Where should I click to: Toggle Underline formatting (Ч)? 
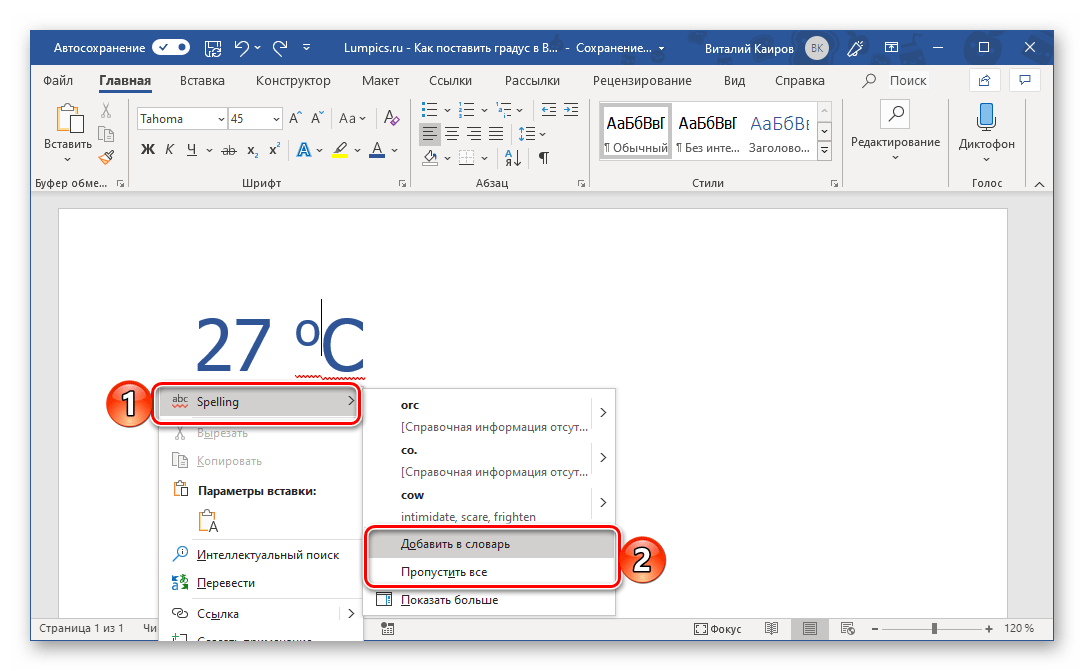[x=191, y=149]
